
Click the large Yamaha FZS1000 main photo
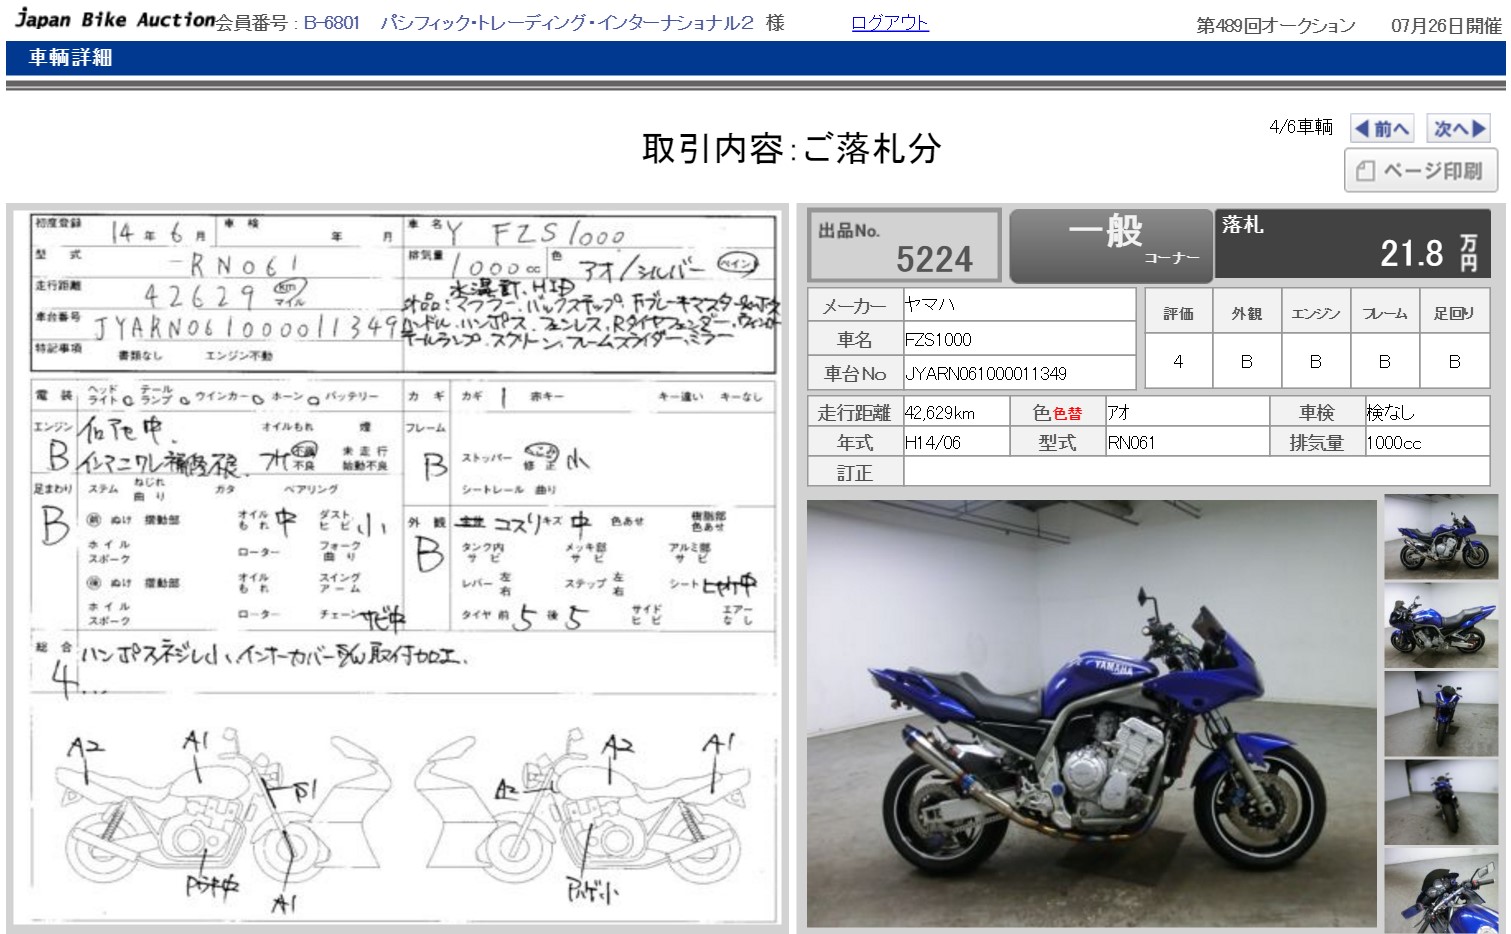click(1091, 714)
